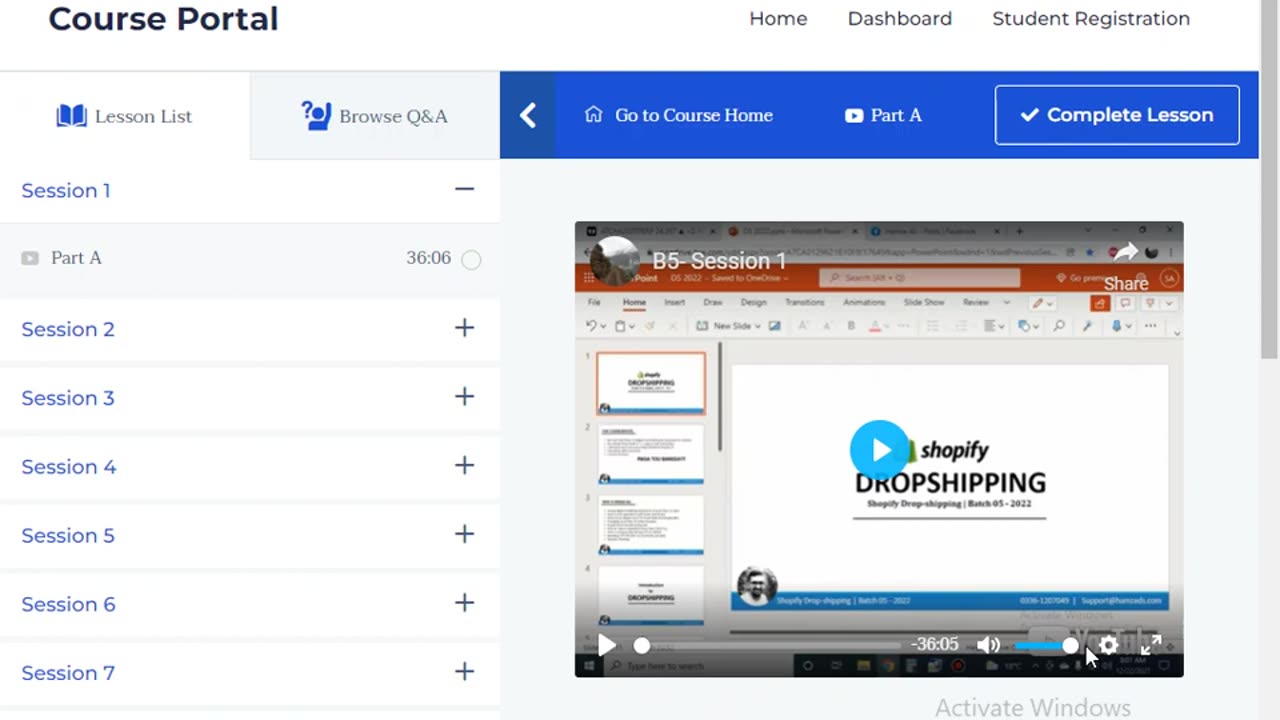The width and height of the screenshot is (1280, 720).
Task: Click Session 6 heading text
Action: (68, 604)
